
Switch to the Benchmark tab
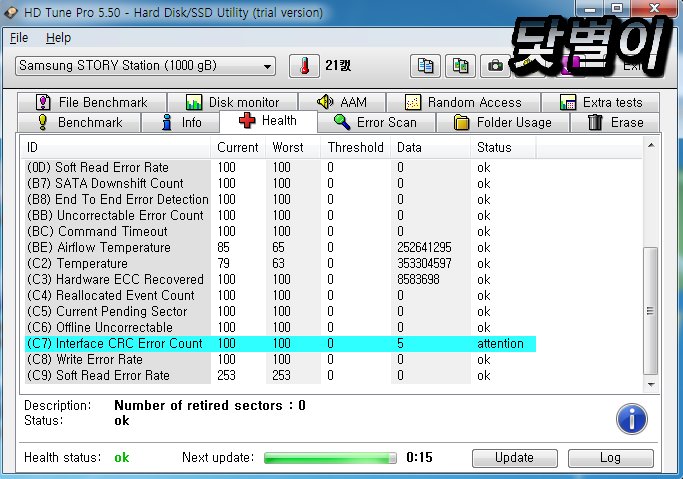pos(79,122)
